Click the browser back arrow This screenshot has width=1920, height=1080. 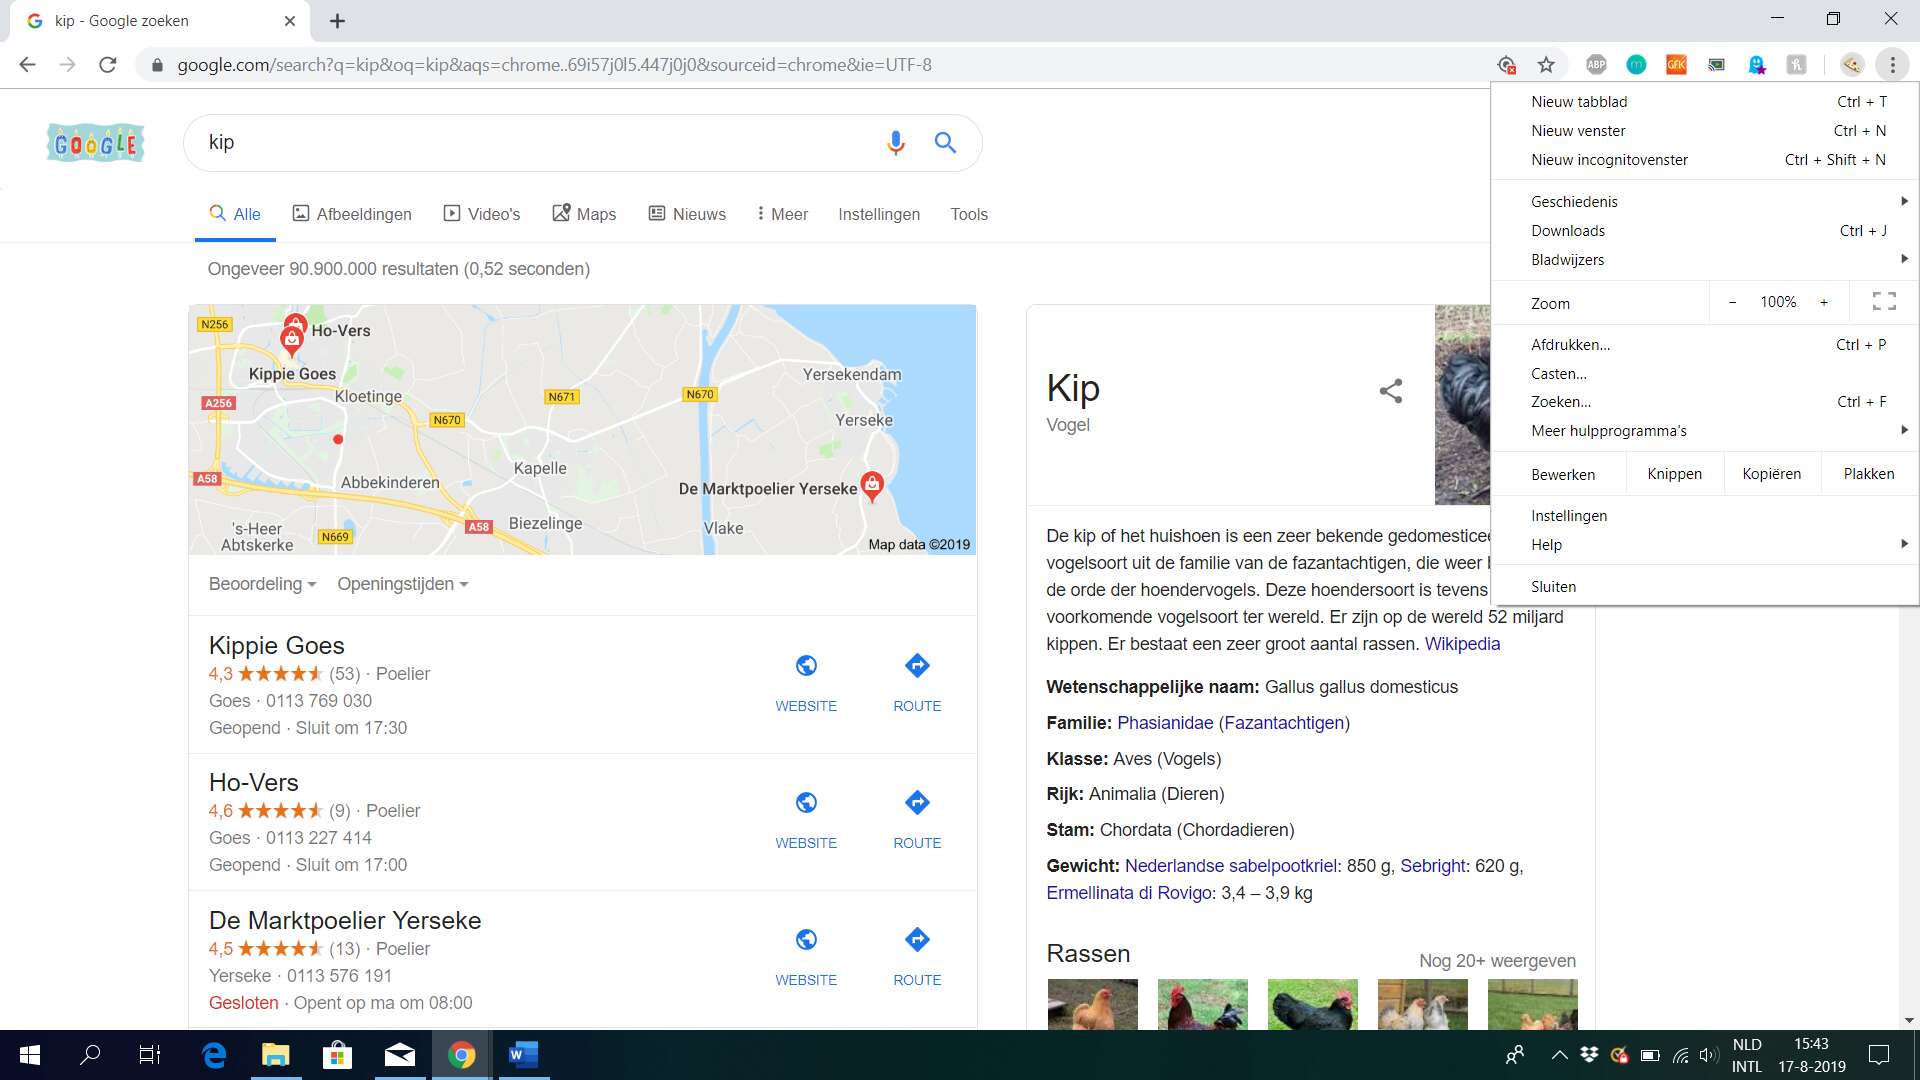(27, 65)
